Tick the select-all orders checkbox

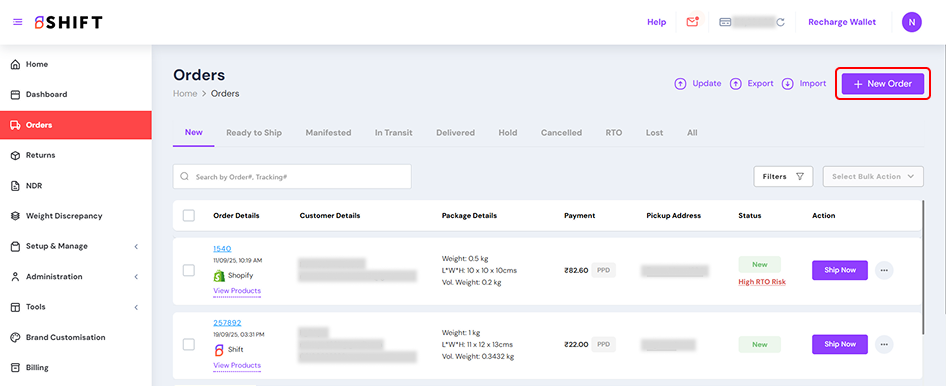click(189, 215)
